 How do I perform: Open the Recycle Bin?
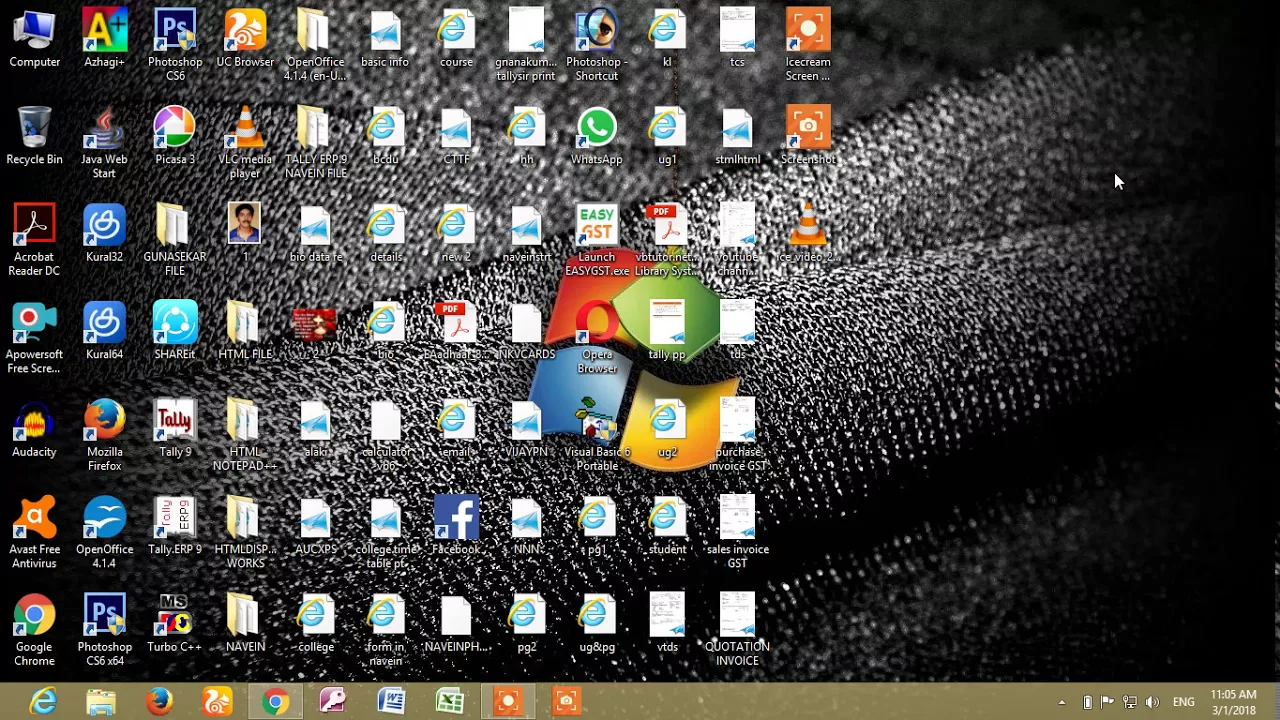tap(34, 137)
